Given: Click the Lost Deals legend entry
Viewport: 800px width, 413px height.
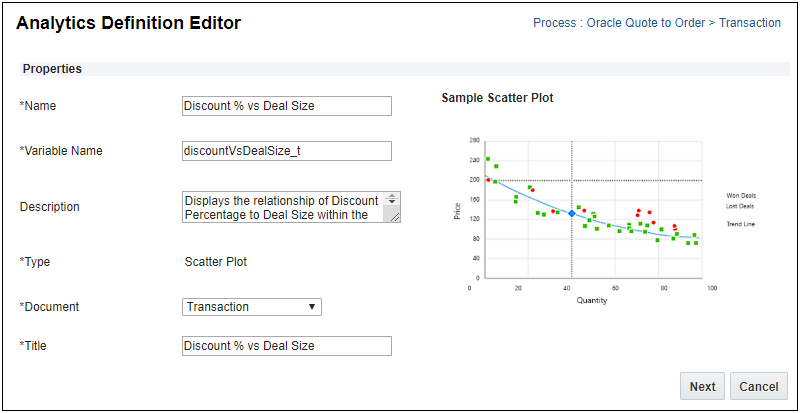Looking at the screenshot, I should tap(741, 206).
